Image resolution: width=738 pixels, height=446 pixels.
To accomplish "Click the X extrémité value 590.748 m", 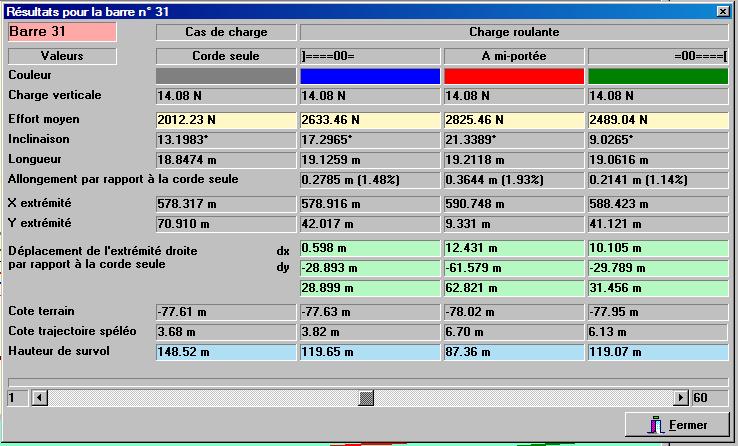I will click(x=514, y=204).
